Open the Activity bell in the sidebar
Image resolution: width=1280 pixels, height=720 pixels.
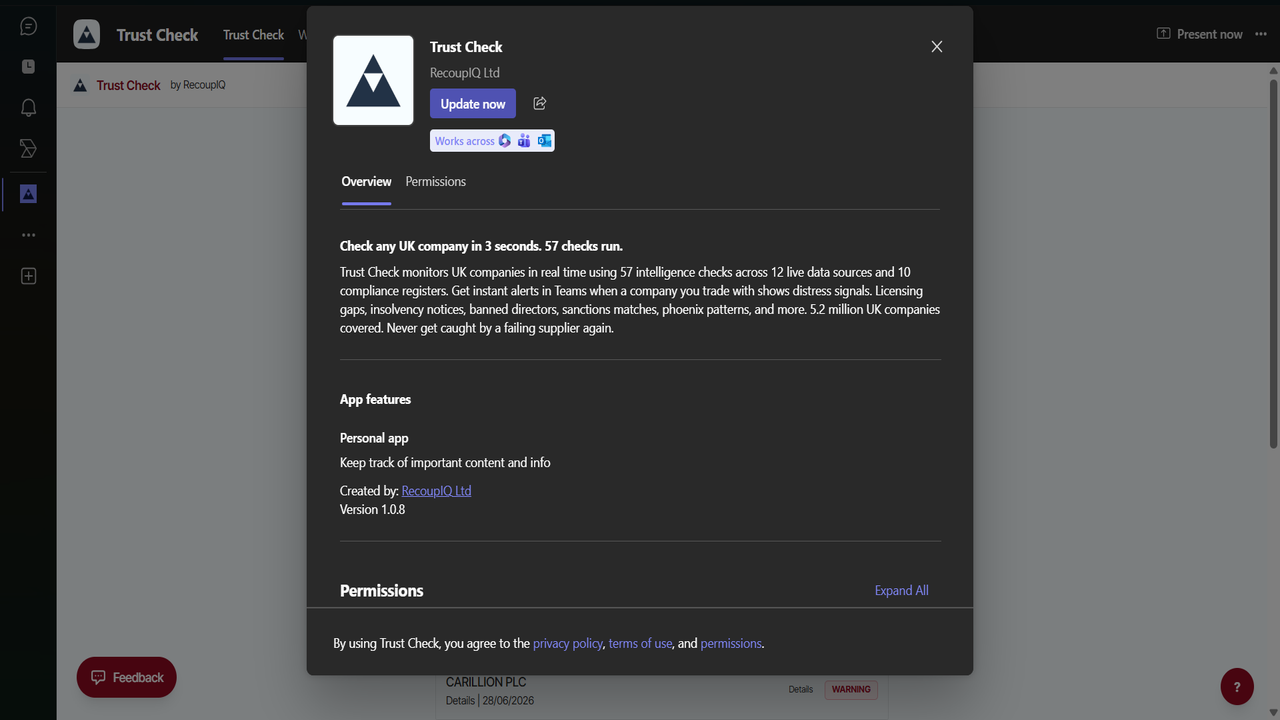[28, 108]
